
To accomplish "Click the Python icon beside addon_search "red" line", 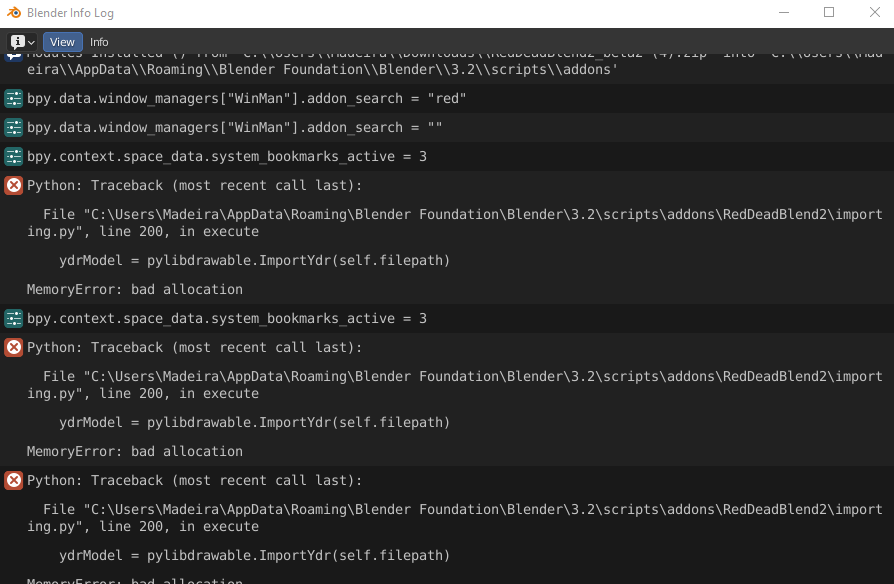I will pyautogui.click(x=14, y=98).
